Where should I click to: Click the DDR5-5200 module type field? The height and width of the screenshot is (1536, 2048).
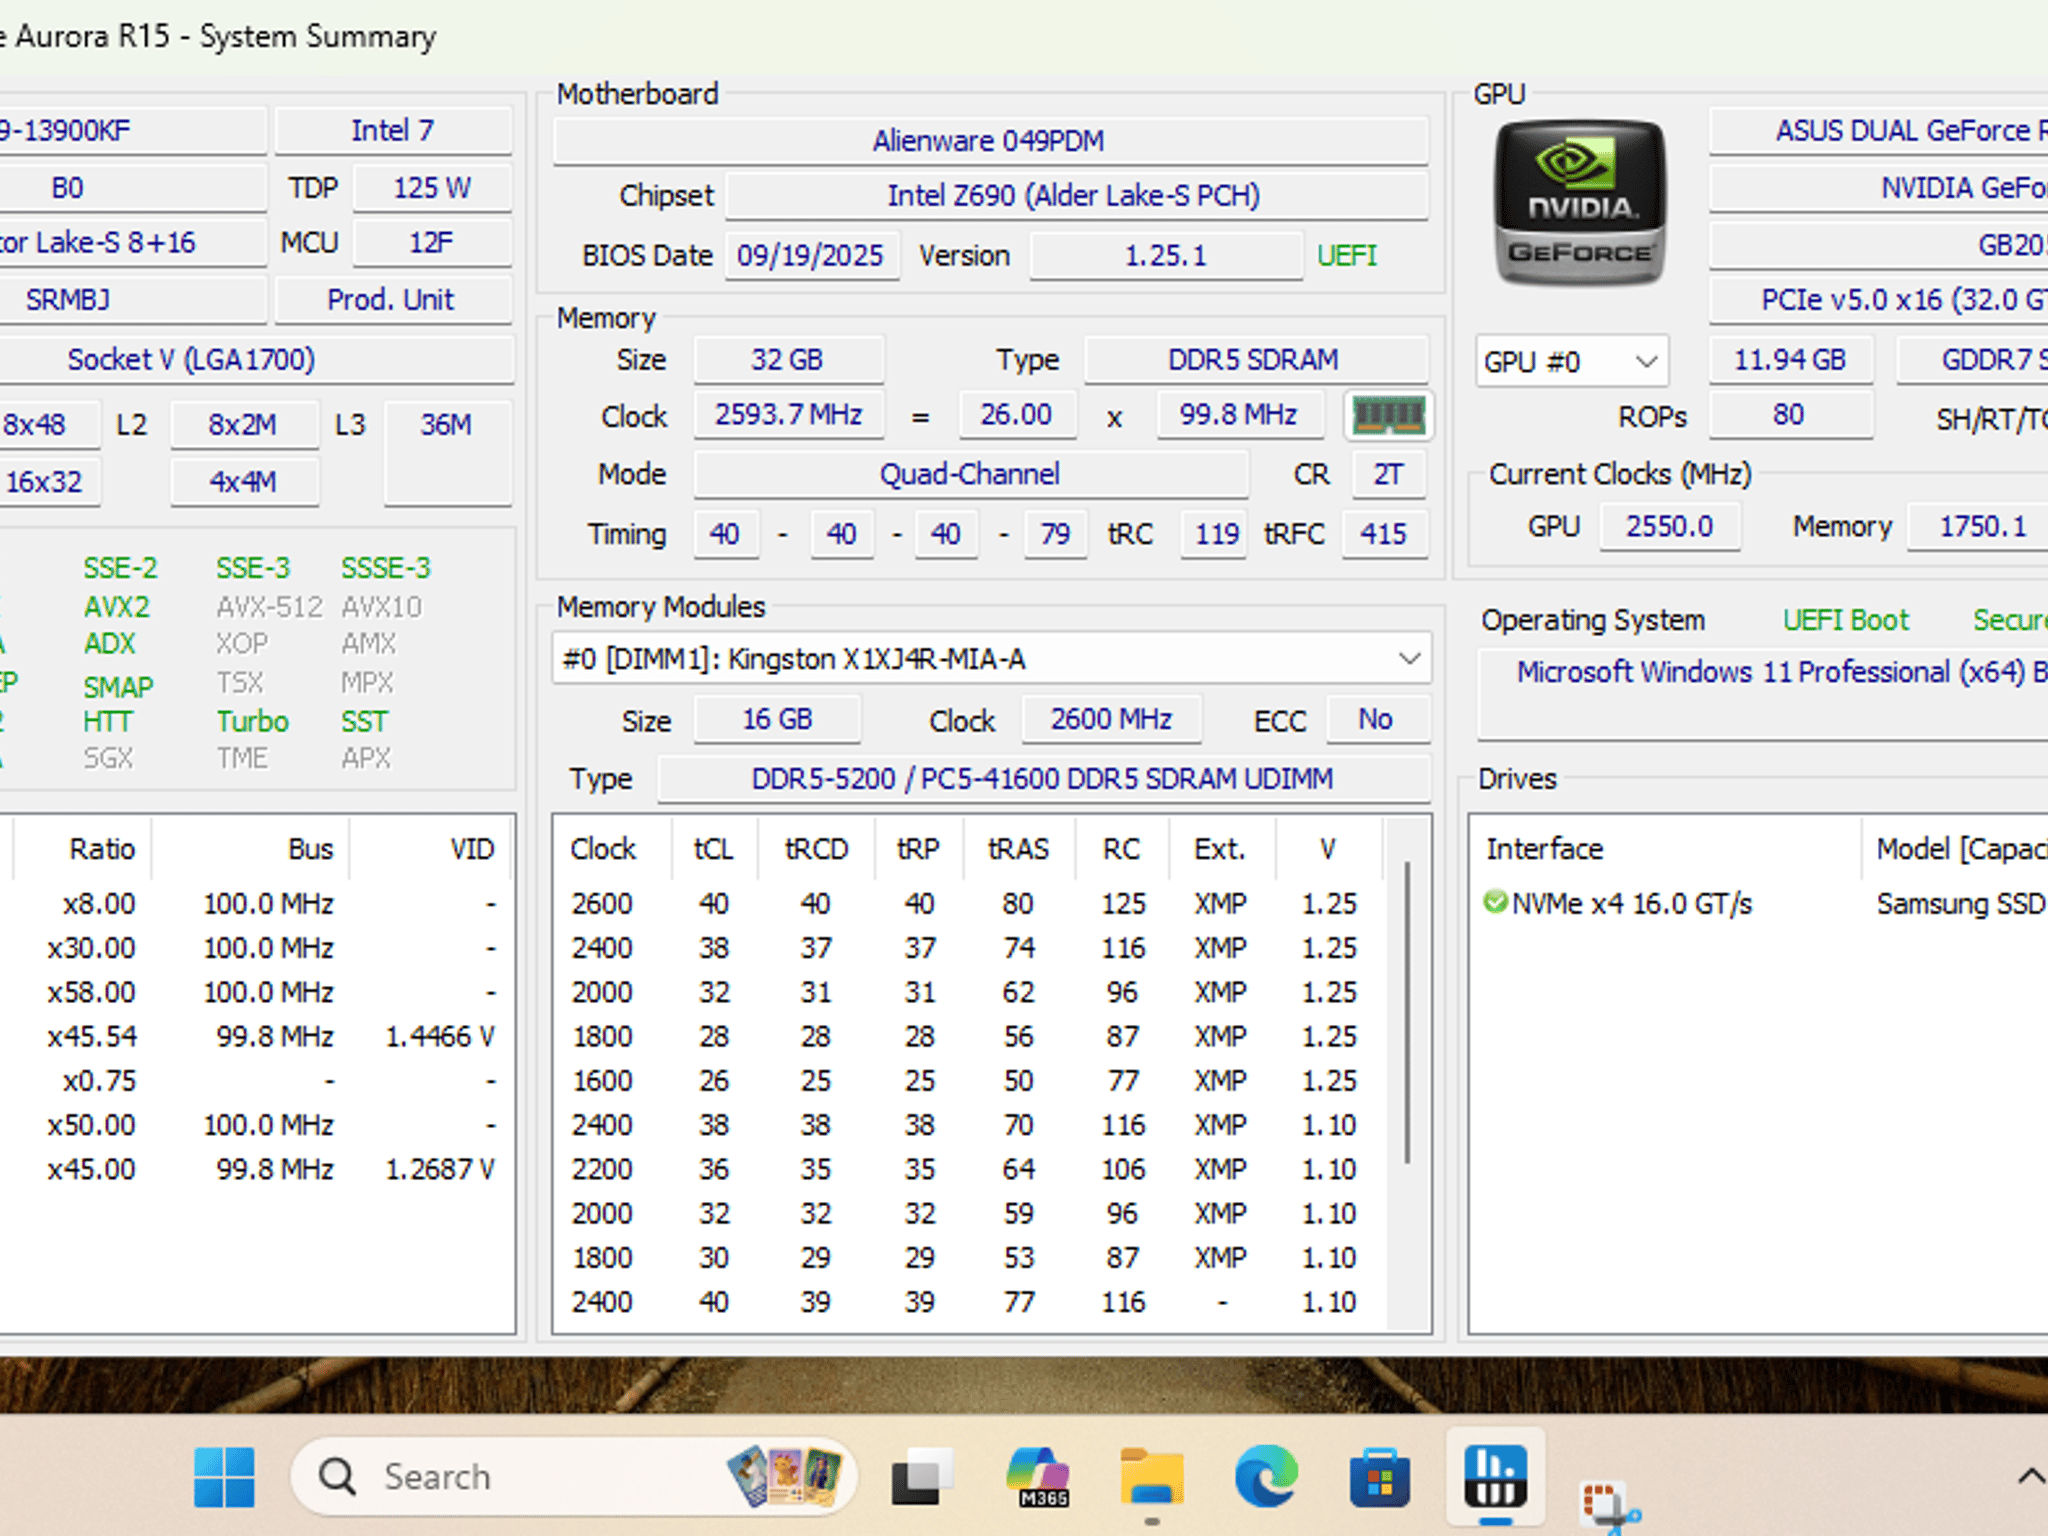[1043, 778]
